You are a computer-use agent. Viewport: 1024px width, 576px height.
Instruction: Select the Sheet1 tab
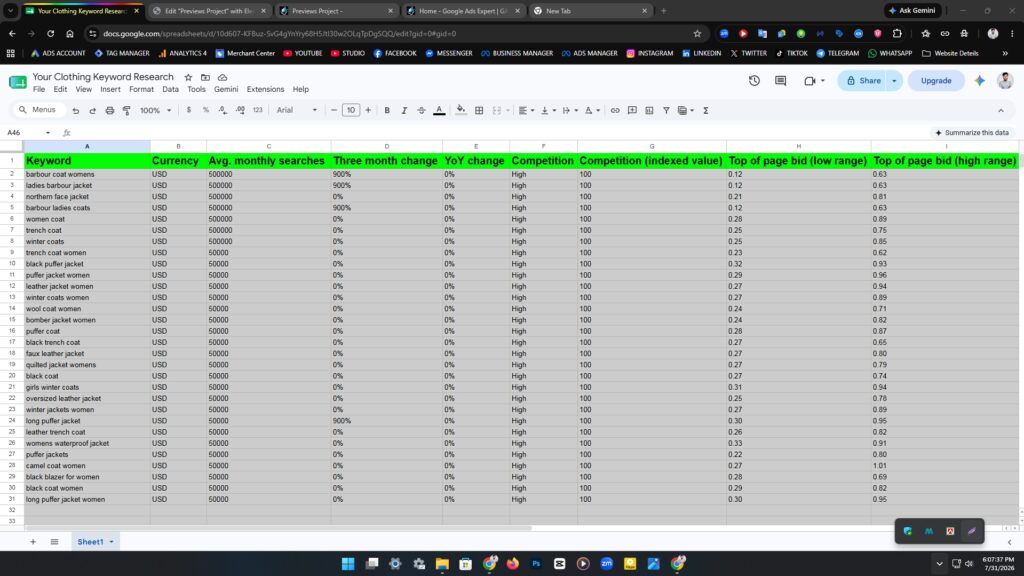click(90, 542)
